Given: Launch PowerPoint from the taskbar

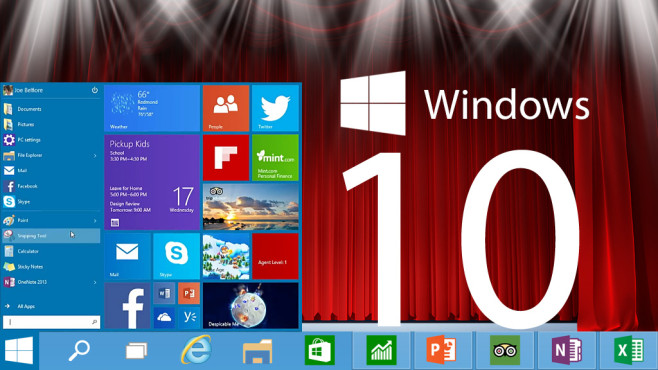Looking at the screenshot, I should tap(441, 350).
